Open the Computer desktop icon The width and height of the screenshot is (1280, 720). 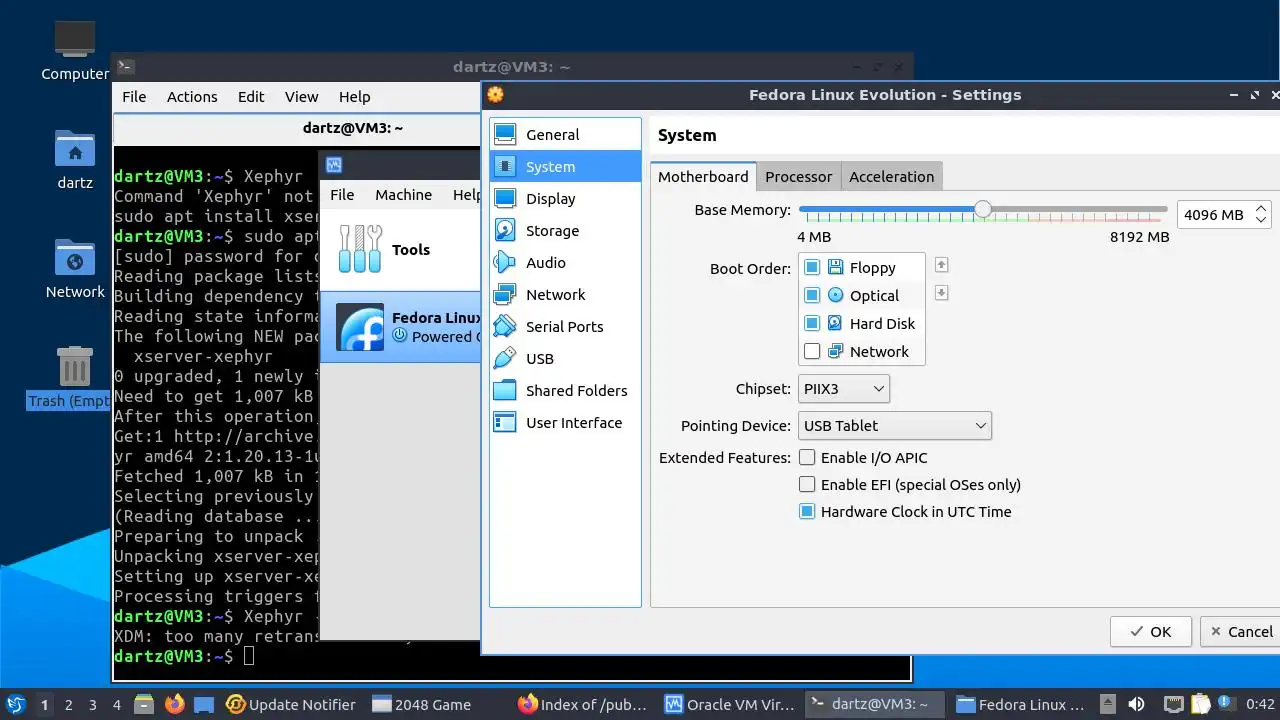tap(75, 50)
